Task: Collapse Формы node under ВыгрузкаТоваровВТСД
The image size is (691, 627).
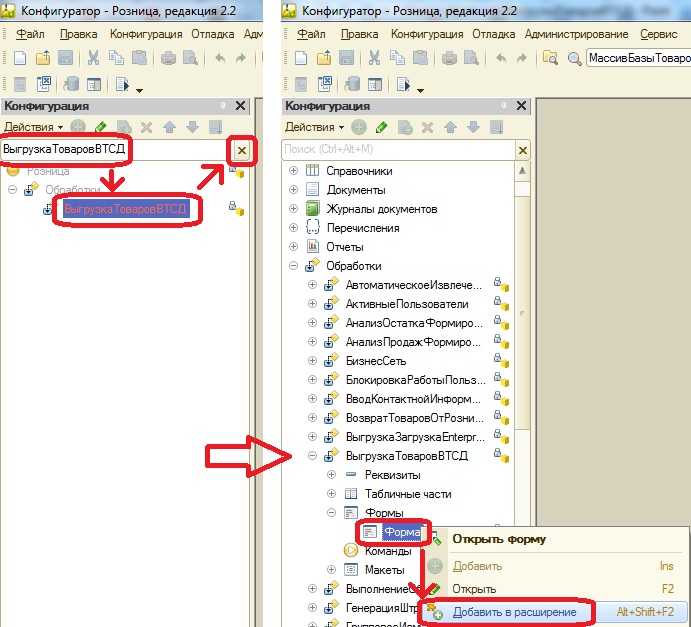Action: click(331, 512)
